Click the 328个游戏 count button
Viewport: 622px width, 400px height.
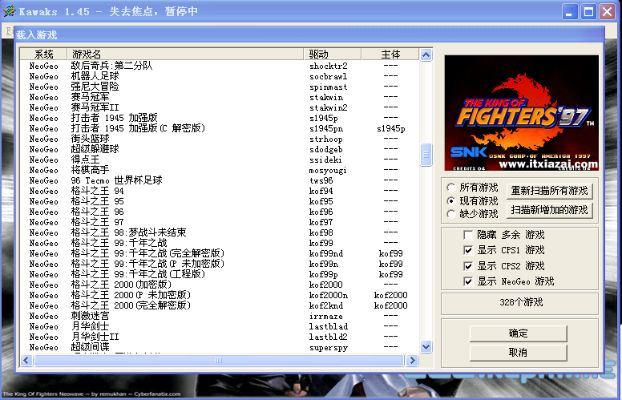[520, 303]
